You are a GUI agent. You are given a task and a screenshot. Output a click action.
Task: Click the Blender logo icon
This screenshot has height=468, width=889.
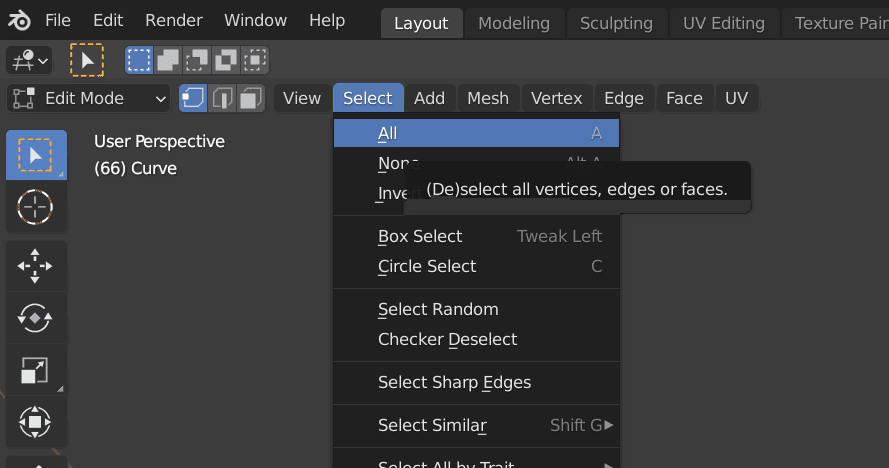(19, 21)
